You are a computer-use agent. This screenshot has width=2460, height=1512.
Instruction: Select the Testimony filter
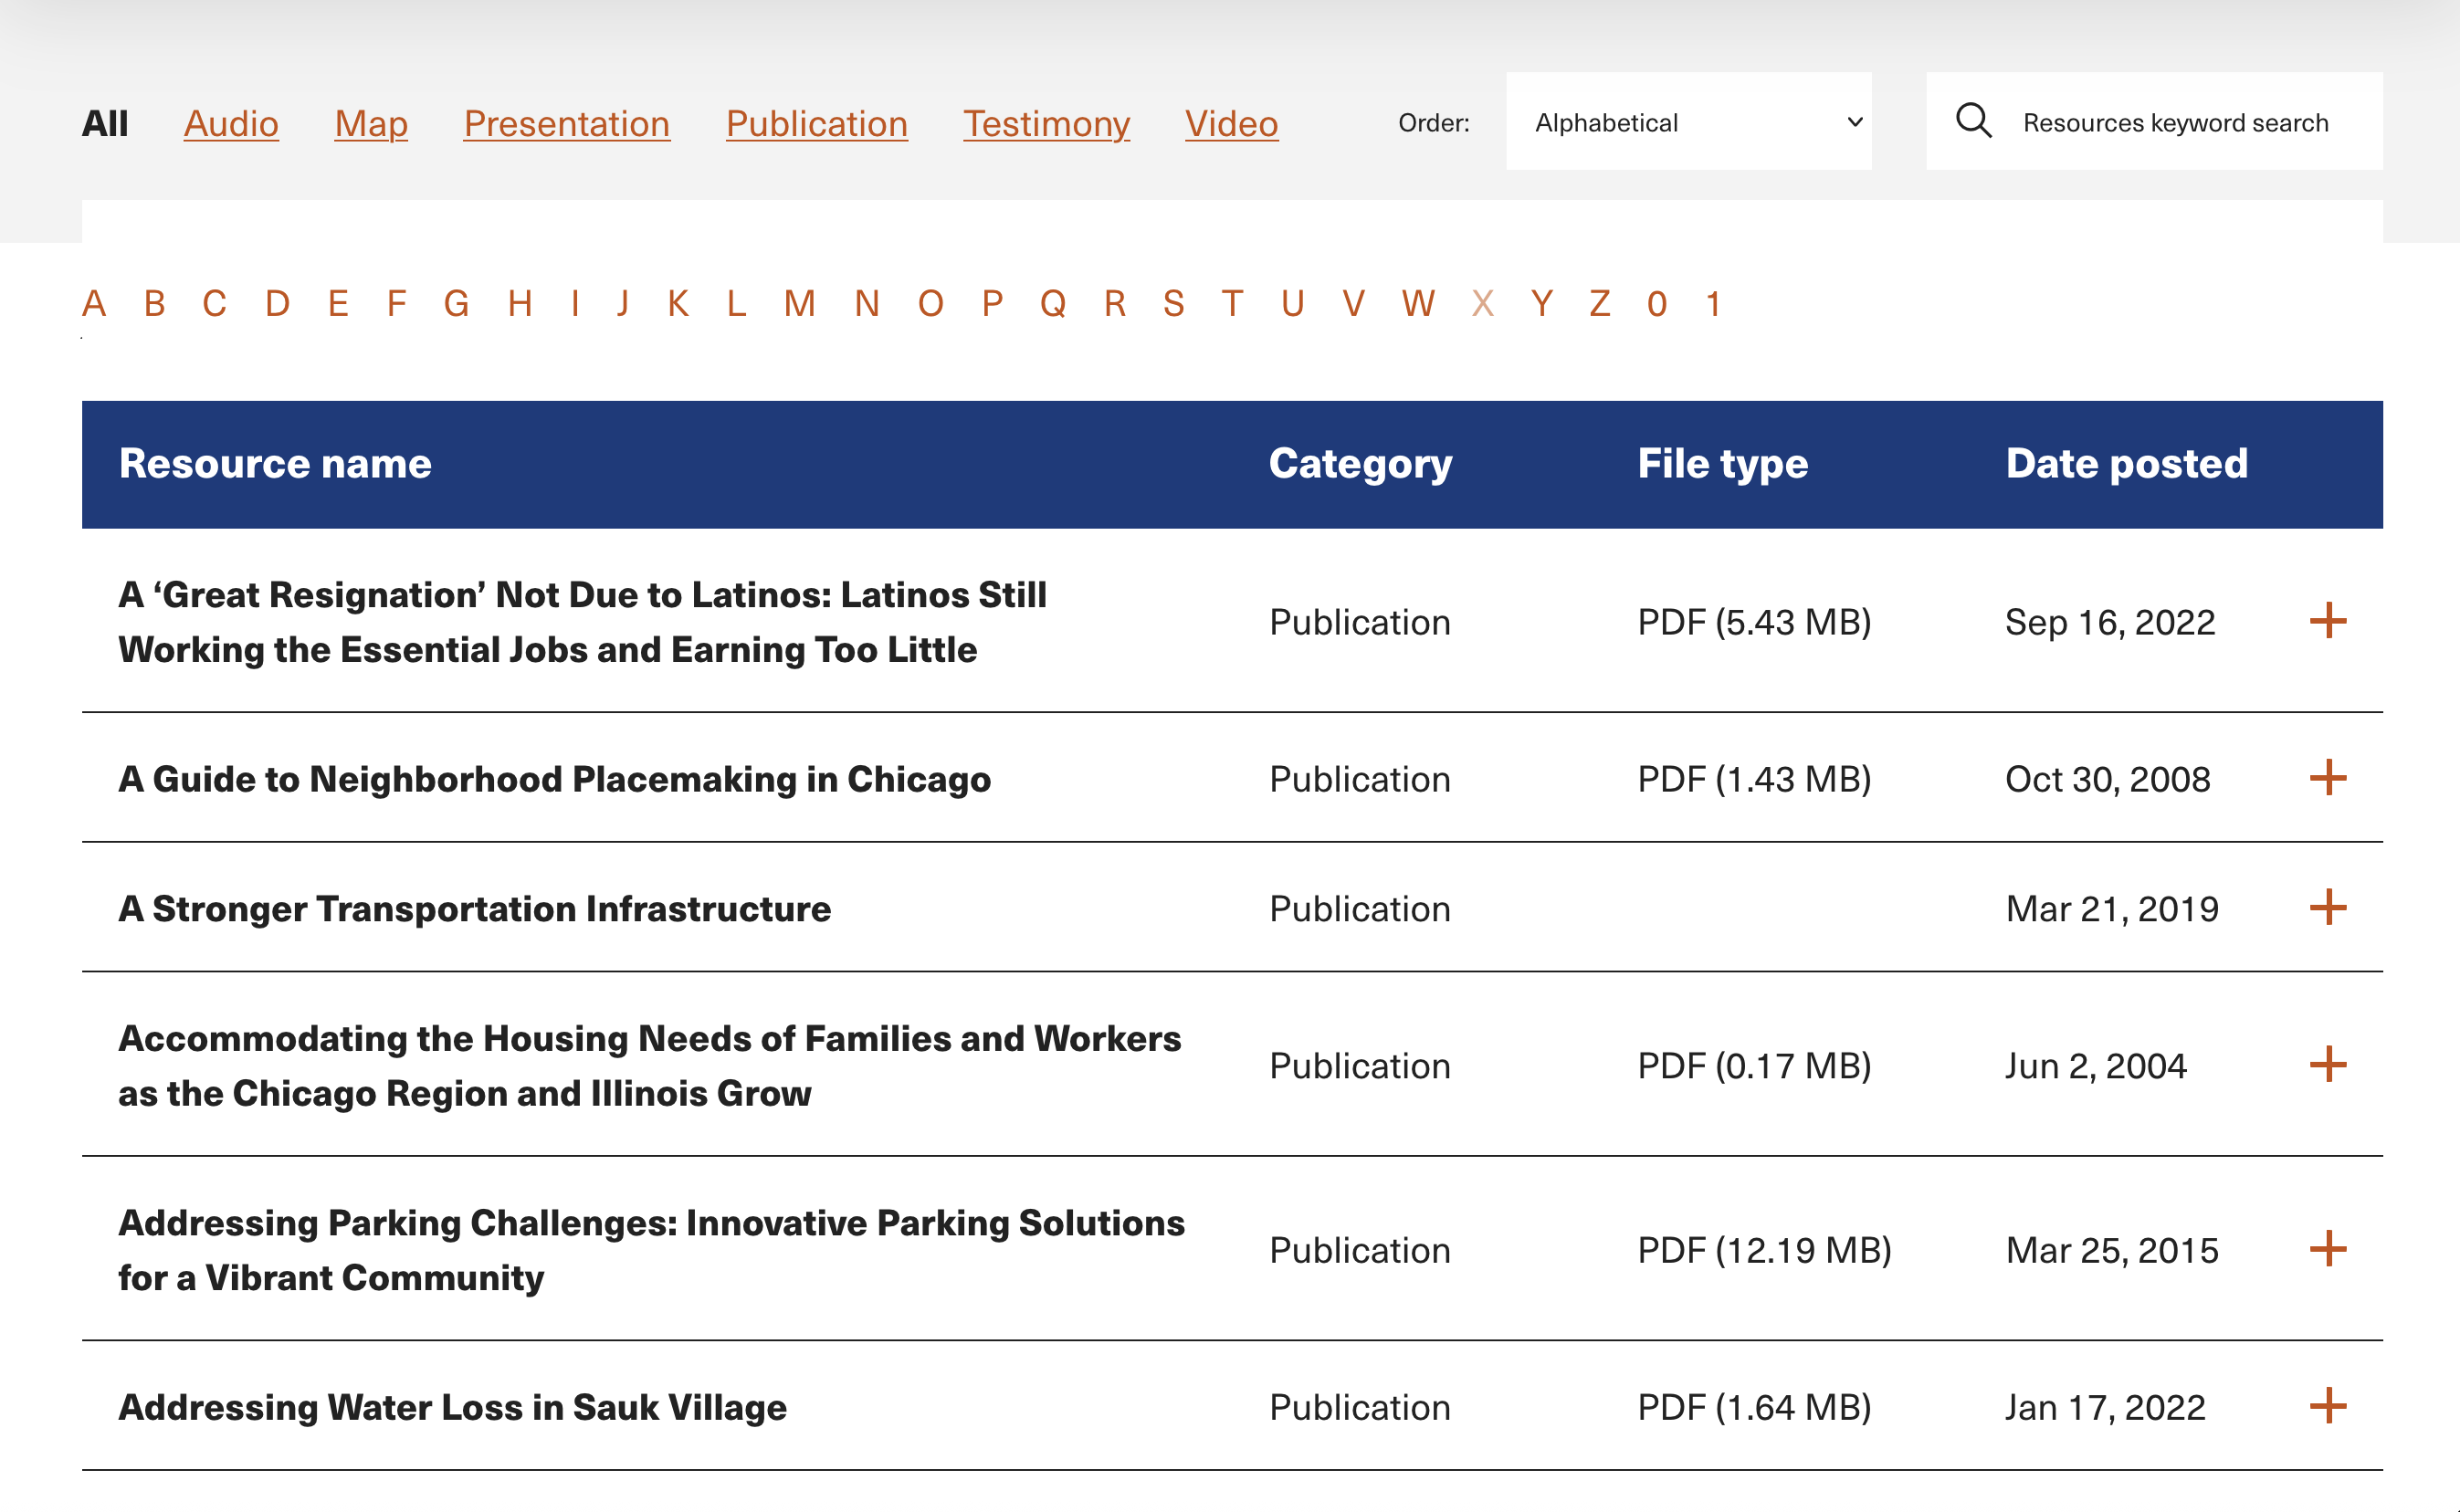[1046, 123]
